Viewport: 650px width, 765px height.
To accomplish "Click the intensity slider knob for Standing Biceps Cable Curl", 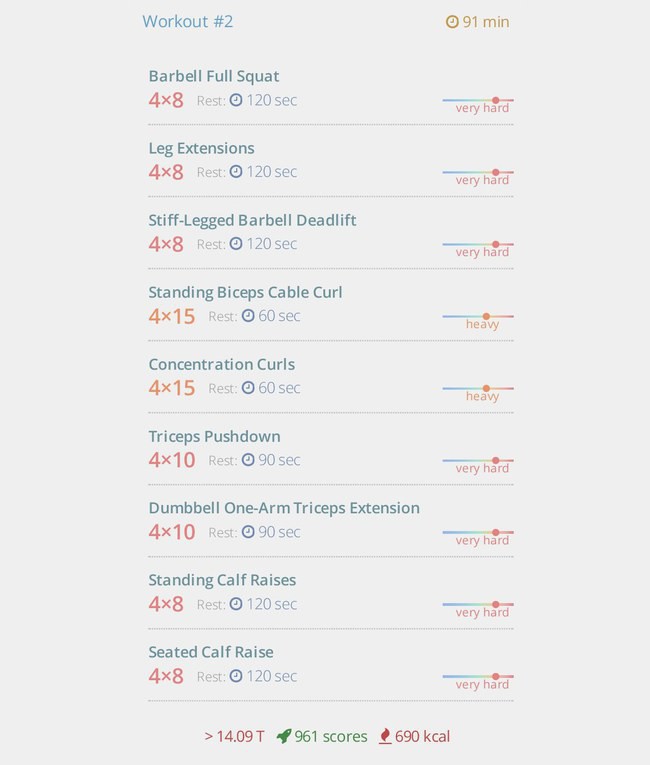I will pos(486,316).
